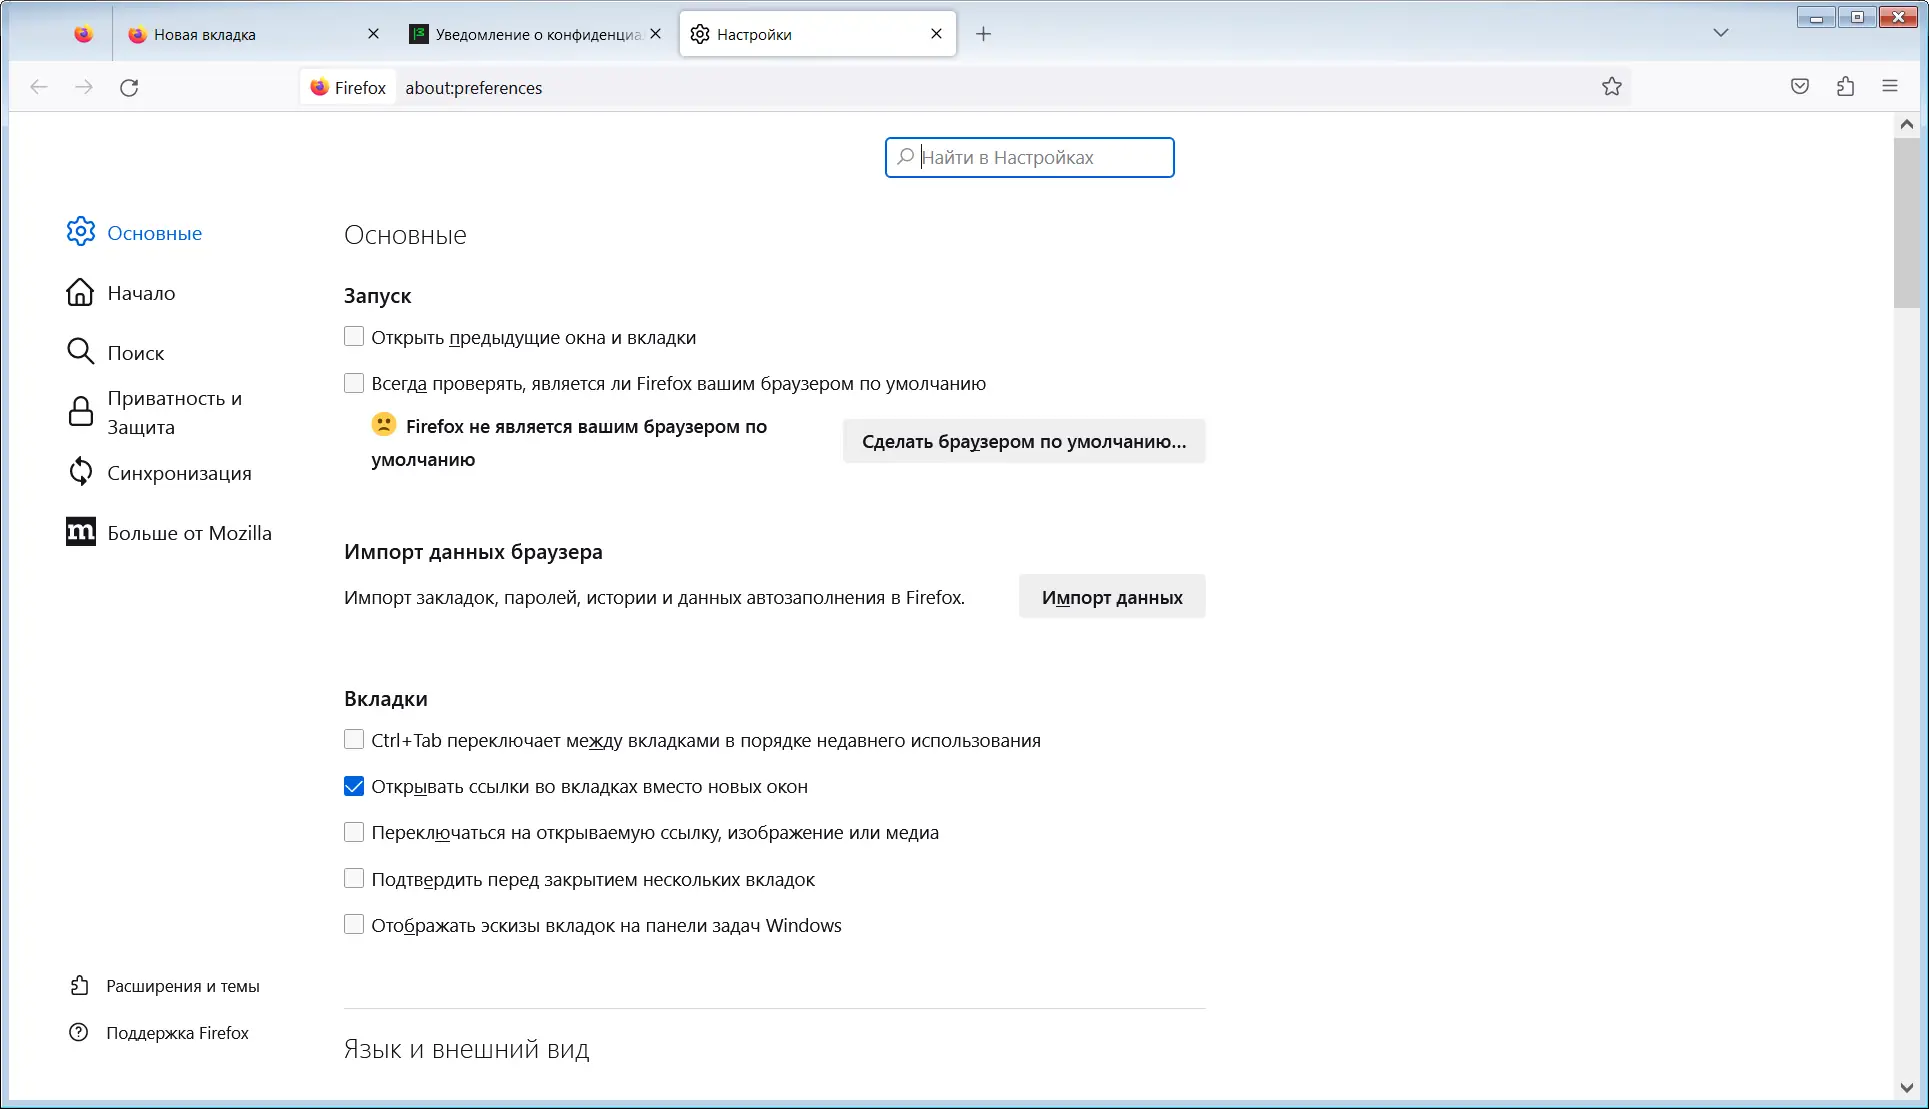Open Синхронизация sync settings
1929x1109 pixels.
(179, 473)
